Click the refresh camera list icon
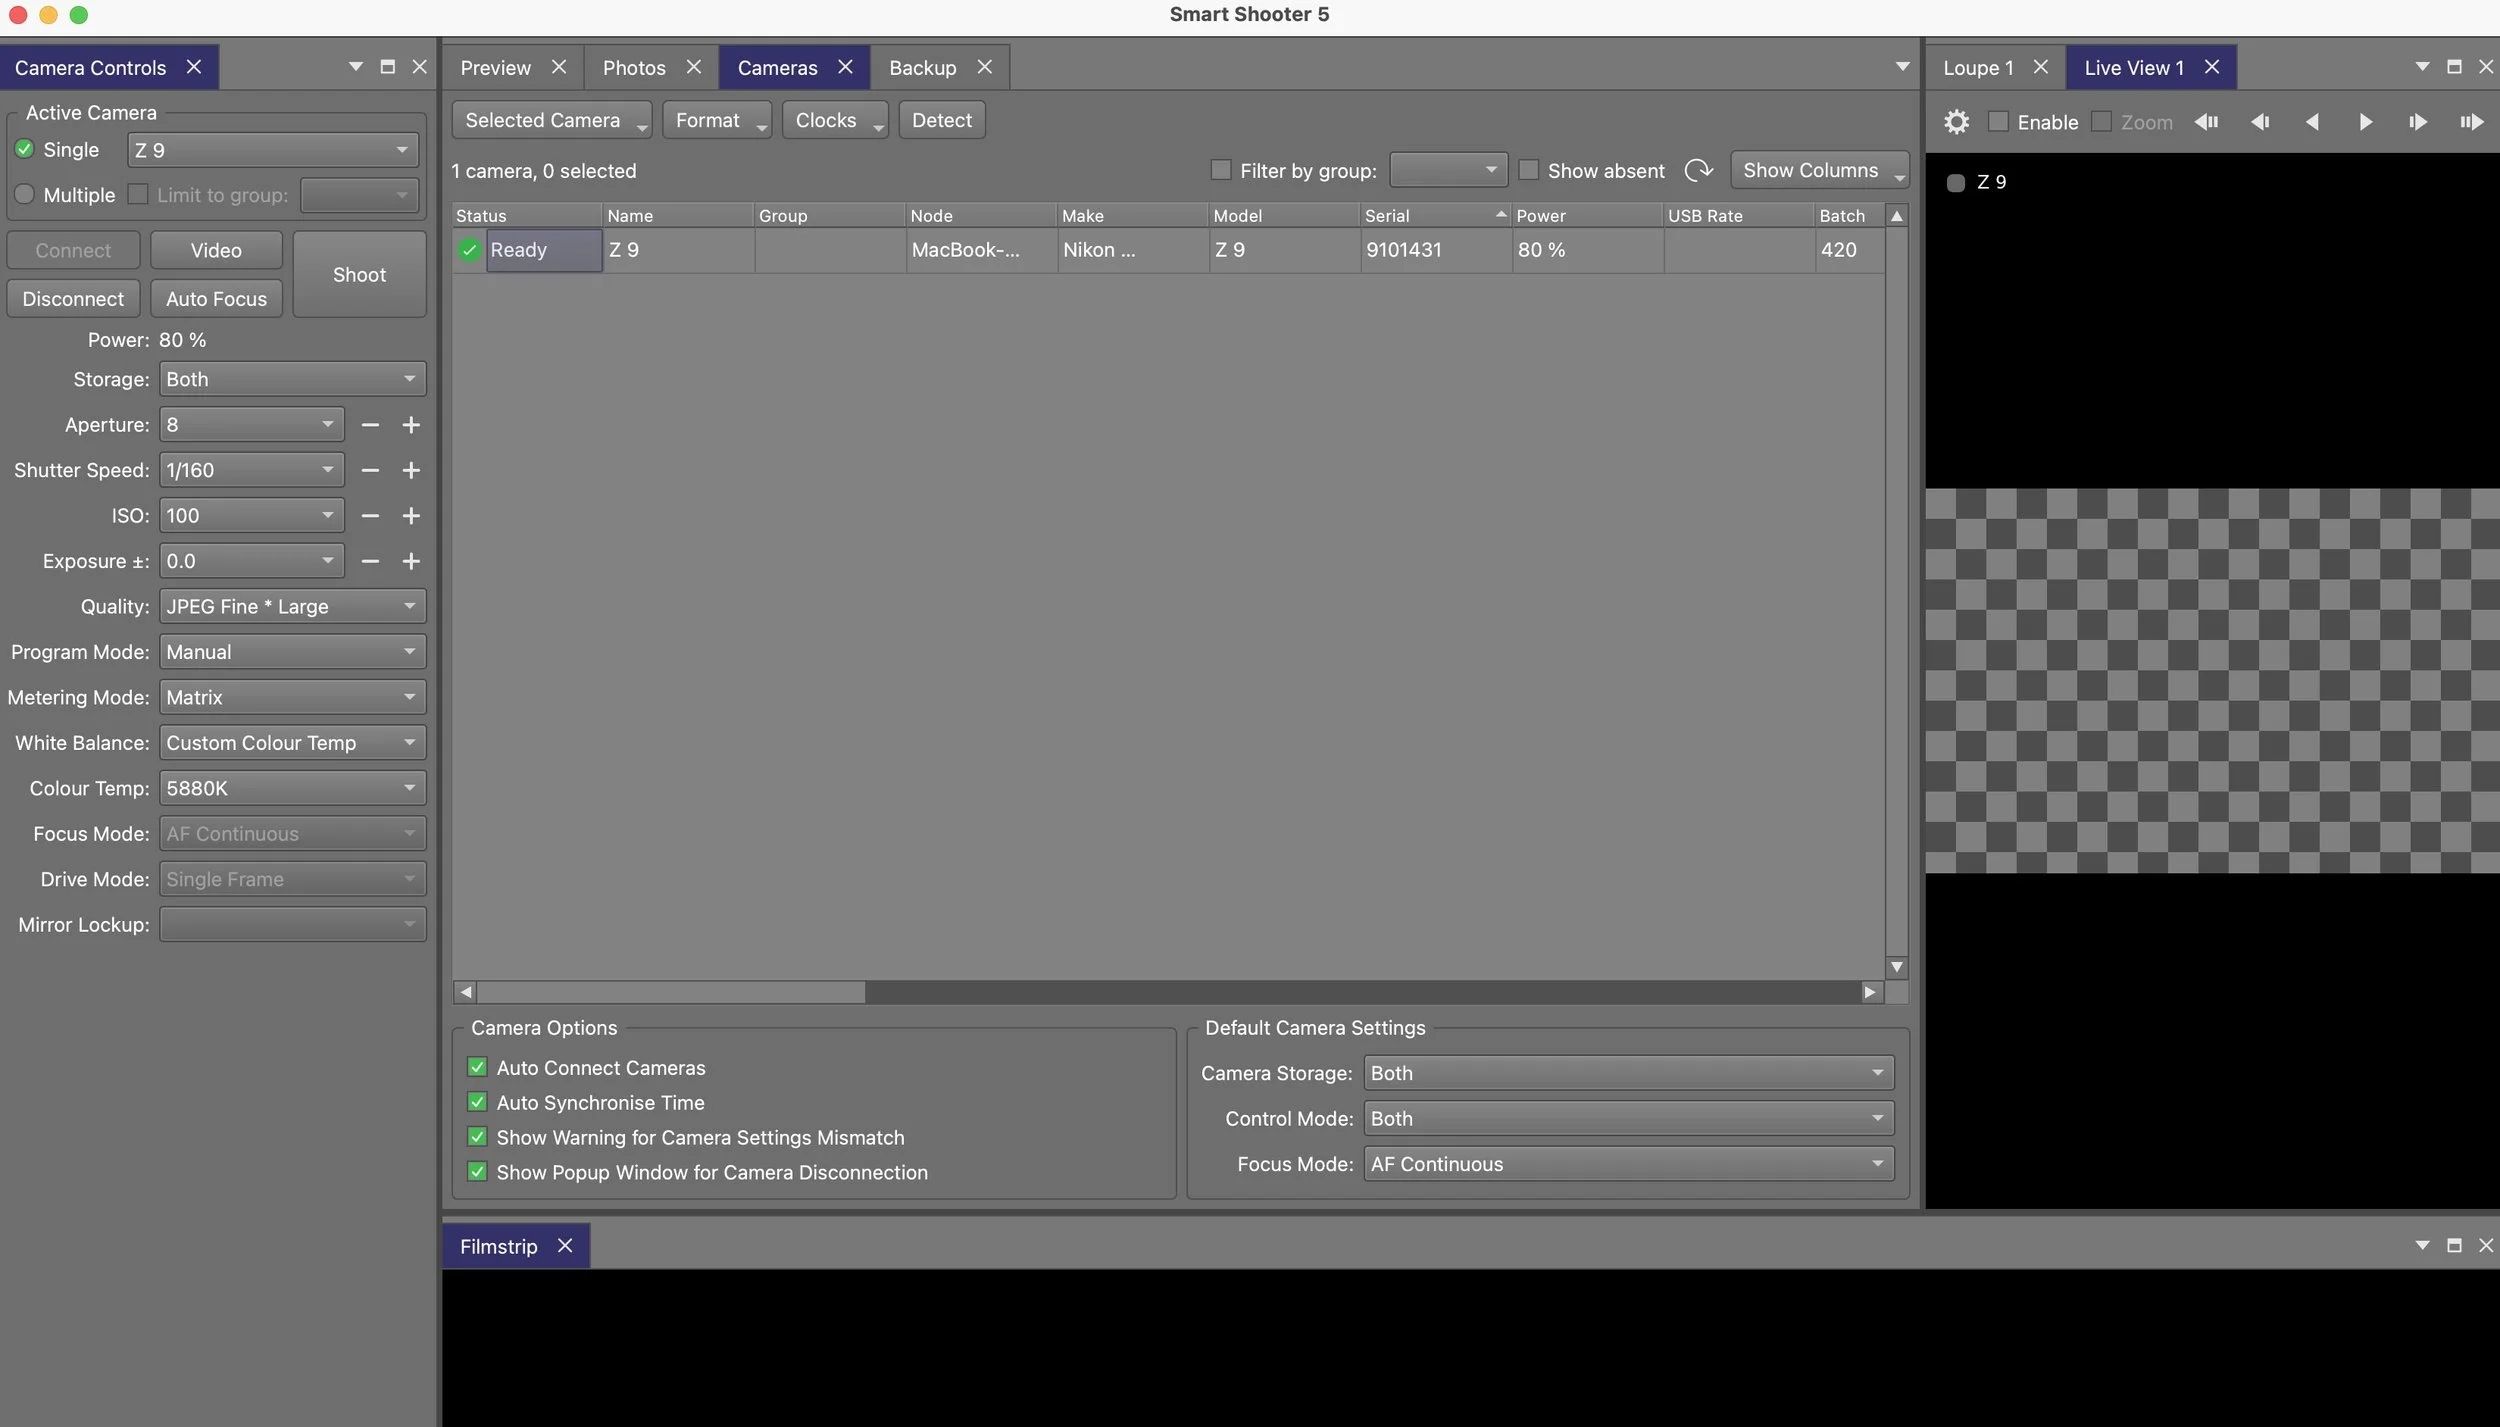This screenshot has width=2500, height=1427. pos(1698,171)
